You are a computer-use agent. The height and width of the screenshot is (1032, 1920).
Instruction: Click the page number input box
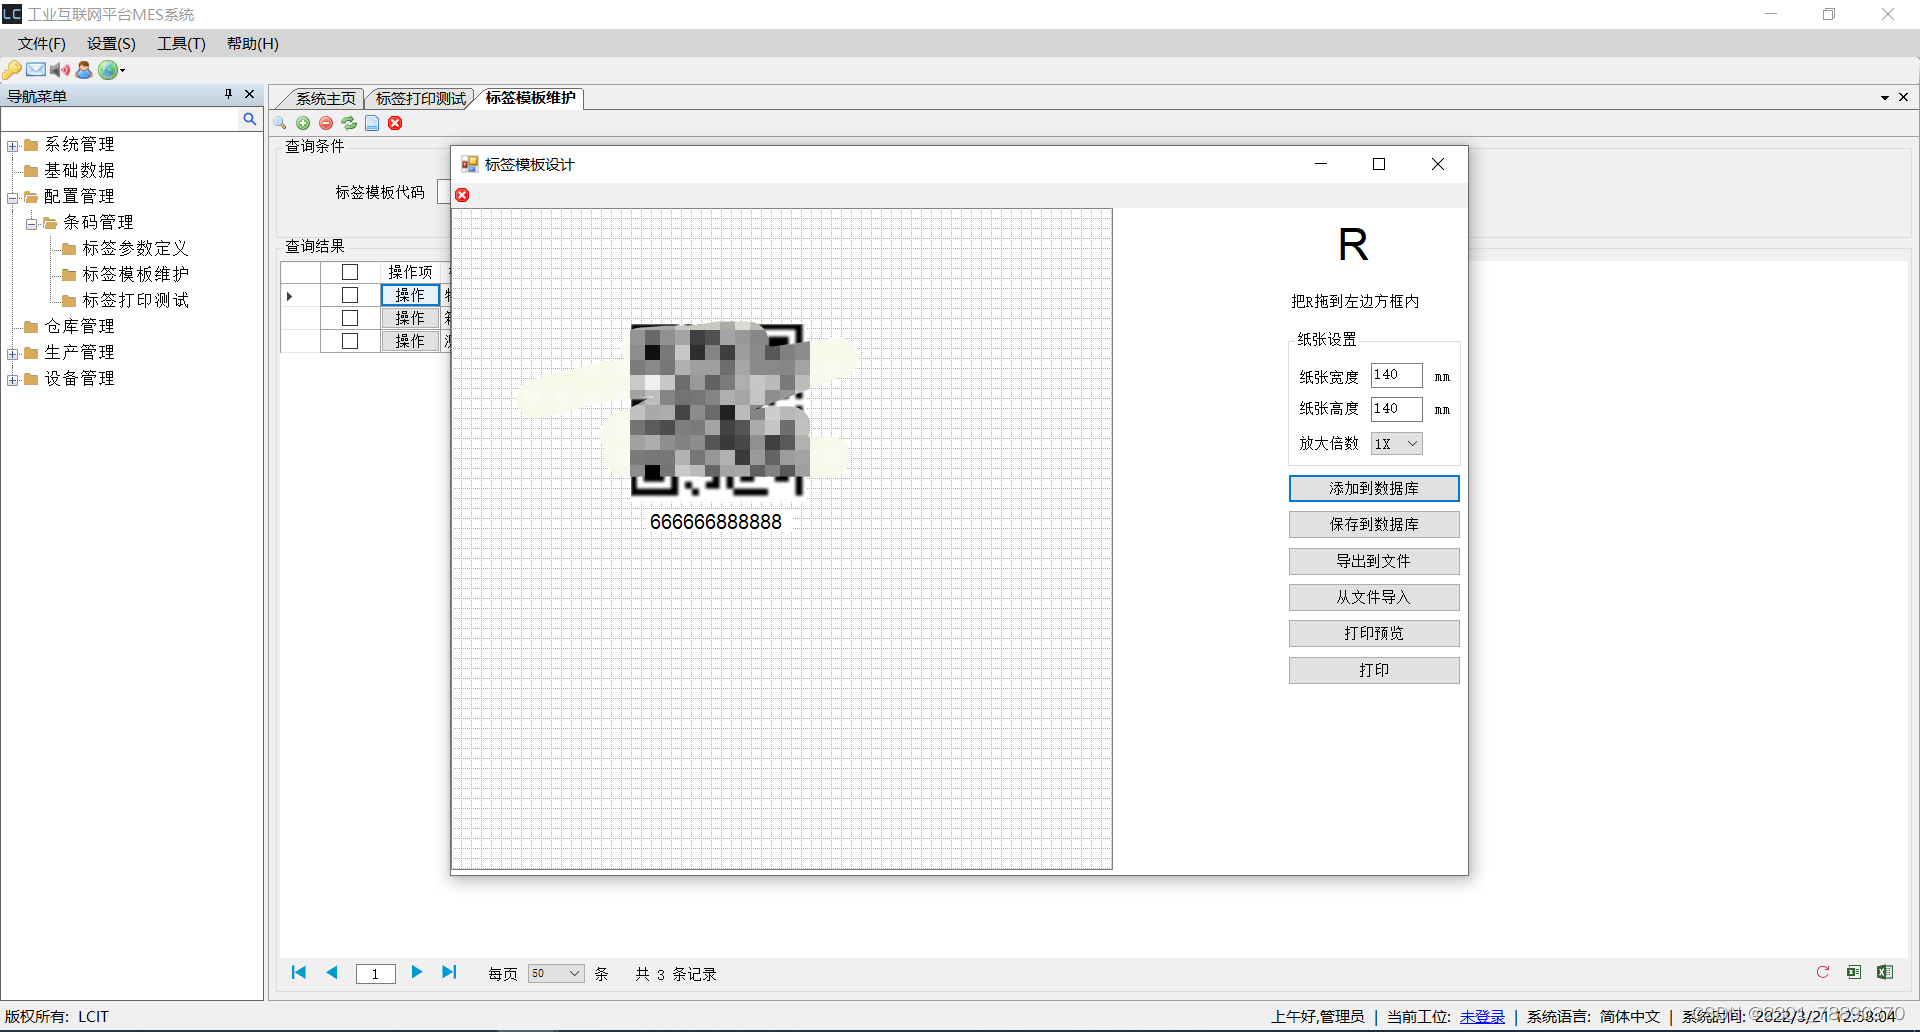(x=376, y=973)
